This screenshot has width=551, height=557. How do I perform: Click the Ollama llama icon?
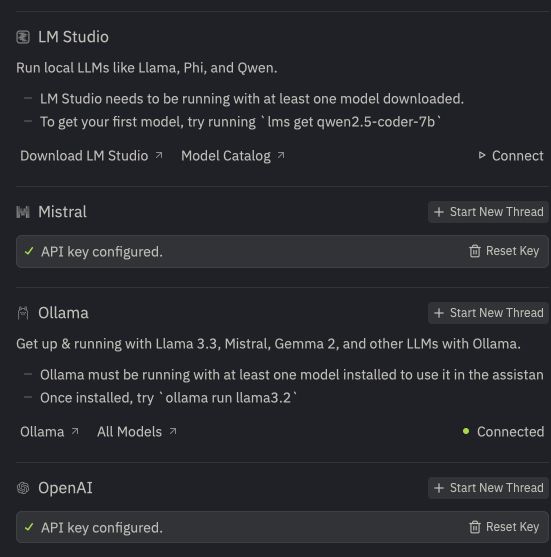(x=23, y=313)
